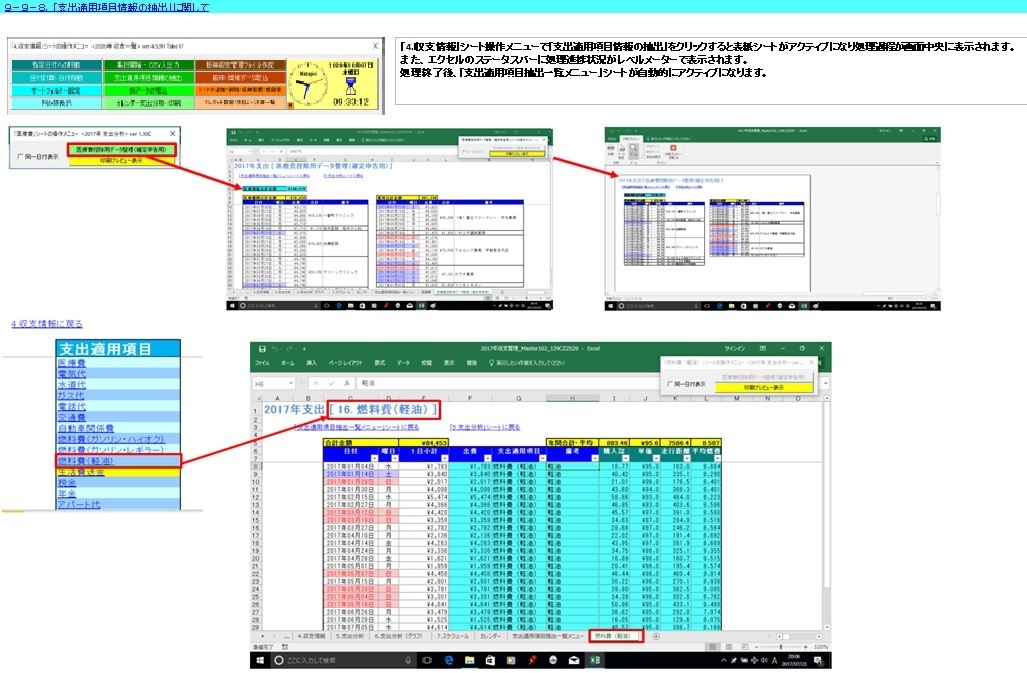Image resolution: width=1027 pixels, height=673 pixels.
Task: Open the データ ribbon tab
Action: (x=403, y=363)
